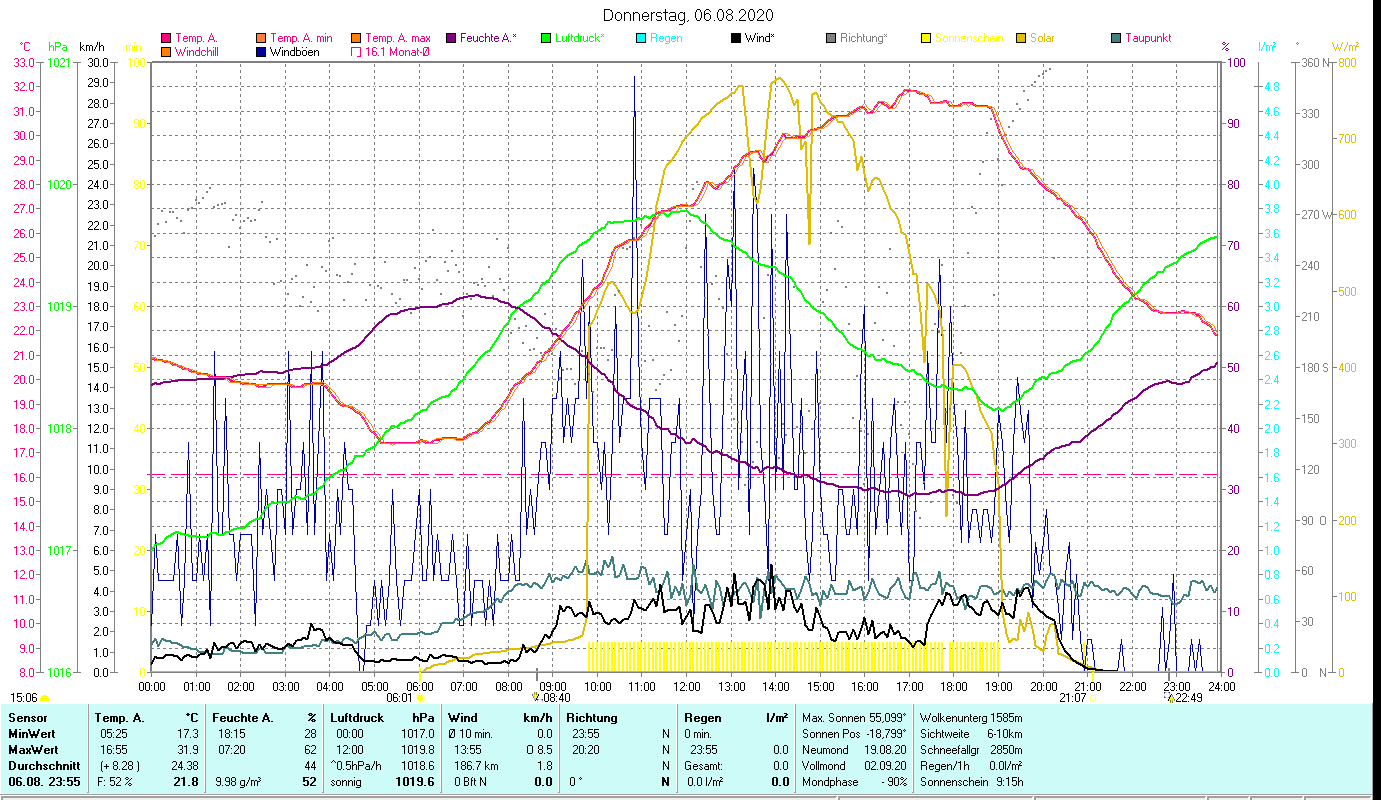Click the 12:00 time axis label
1381x800 pixels.
coord(687,687)
